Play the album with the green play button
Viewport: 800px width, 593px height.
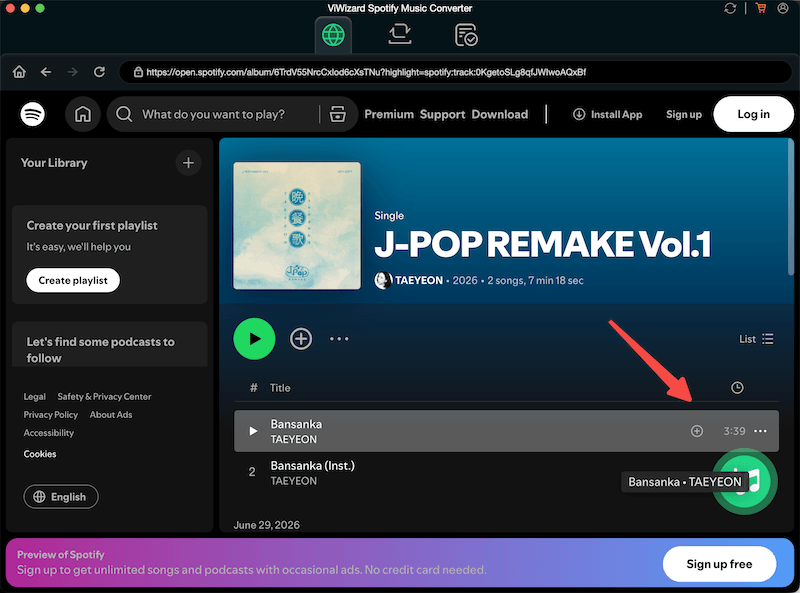point(254,338)
